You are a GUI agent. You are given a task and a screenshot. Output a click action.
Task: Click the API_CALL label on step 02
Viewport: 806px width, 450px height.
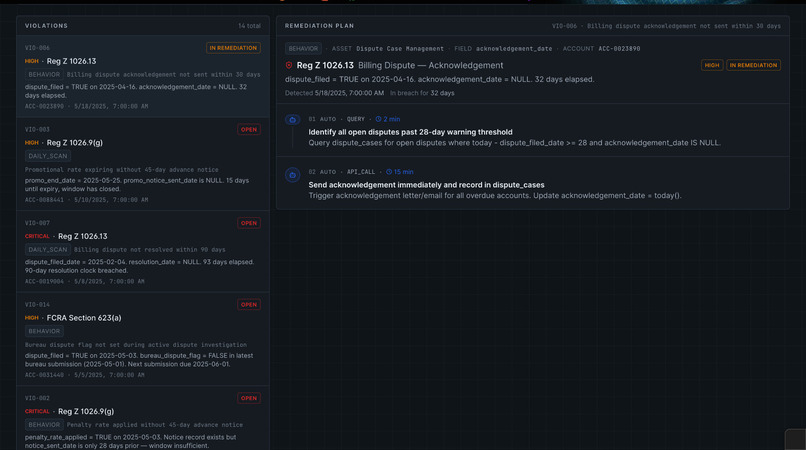tap(361, 172)
